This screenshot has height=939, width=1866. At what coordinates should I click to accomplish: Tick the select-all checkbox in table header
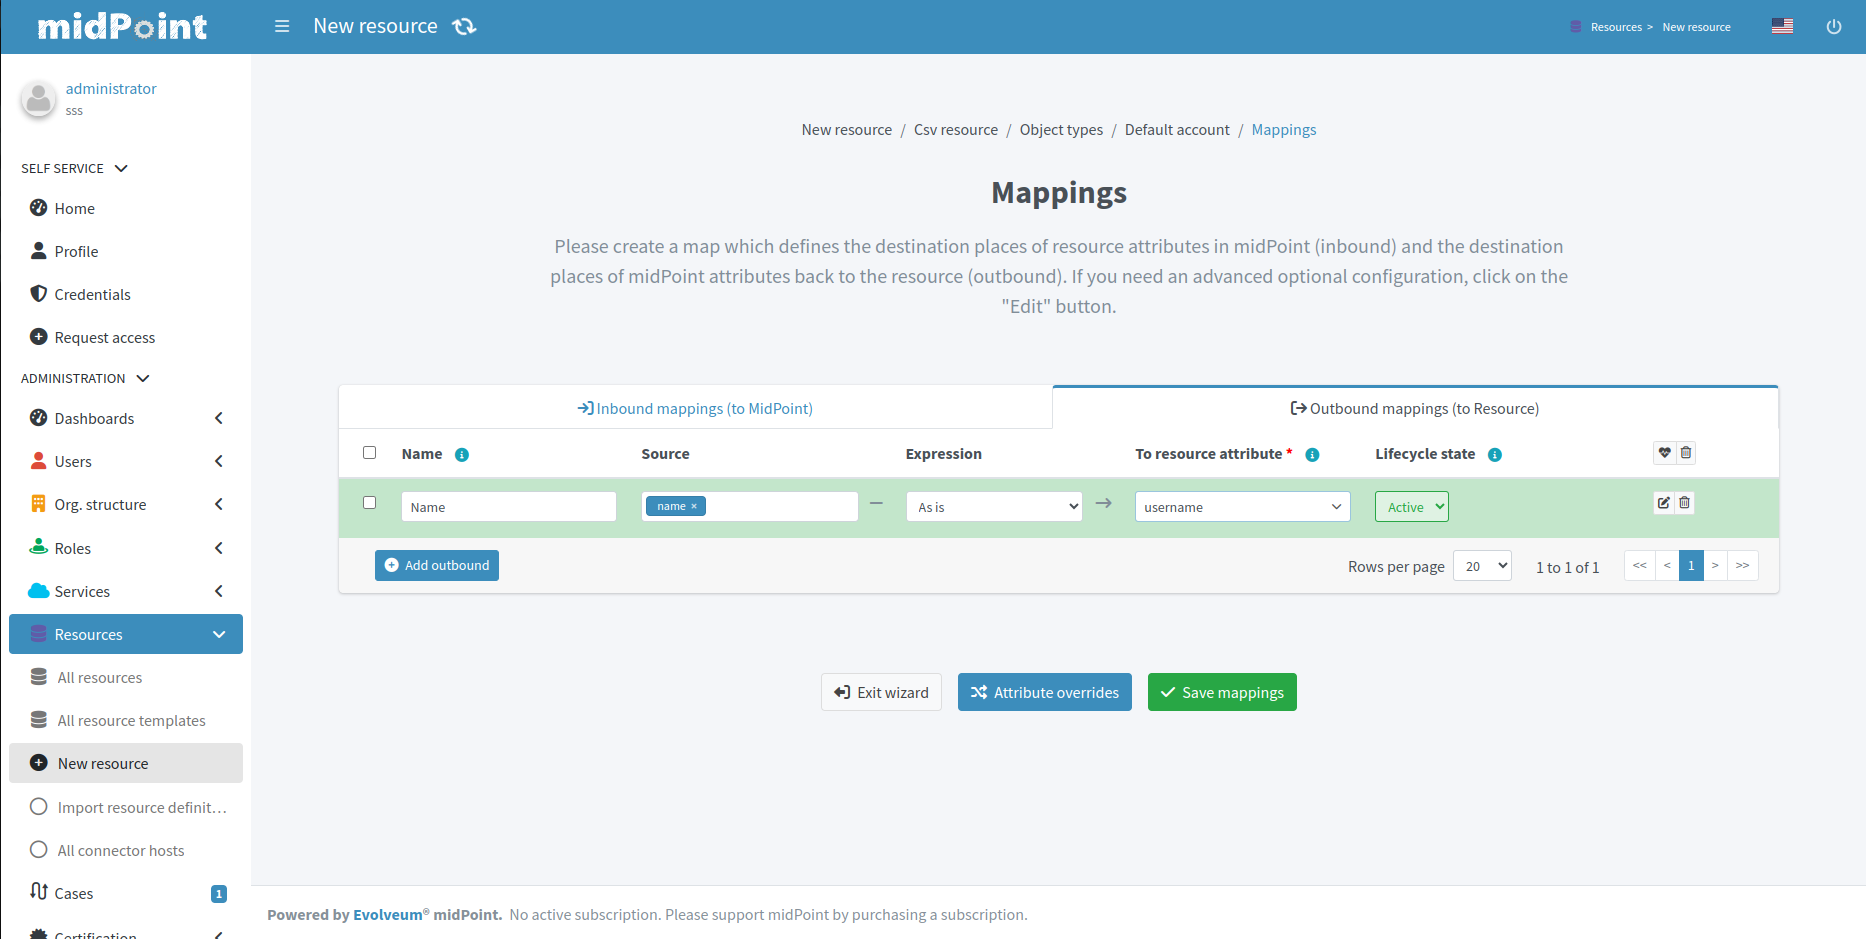370,453
